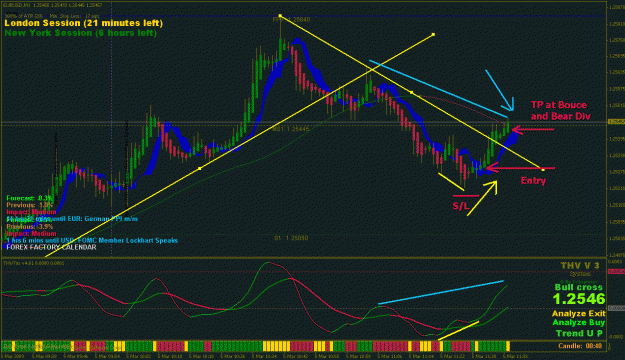Click the current price tag on price axis
Screen dimensions: 625x360
(x=616, y=122)
